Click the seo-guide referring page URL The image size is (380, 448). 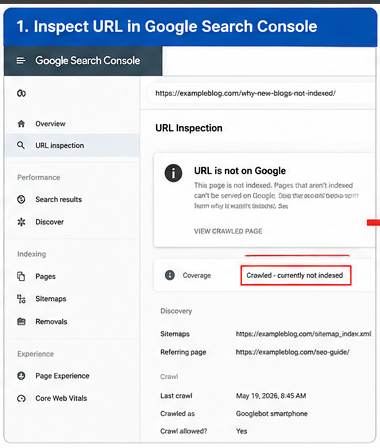pos(292,352)
